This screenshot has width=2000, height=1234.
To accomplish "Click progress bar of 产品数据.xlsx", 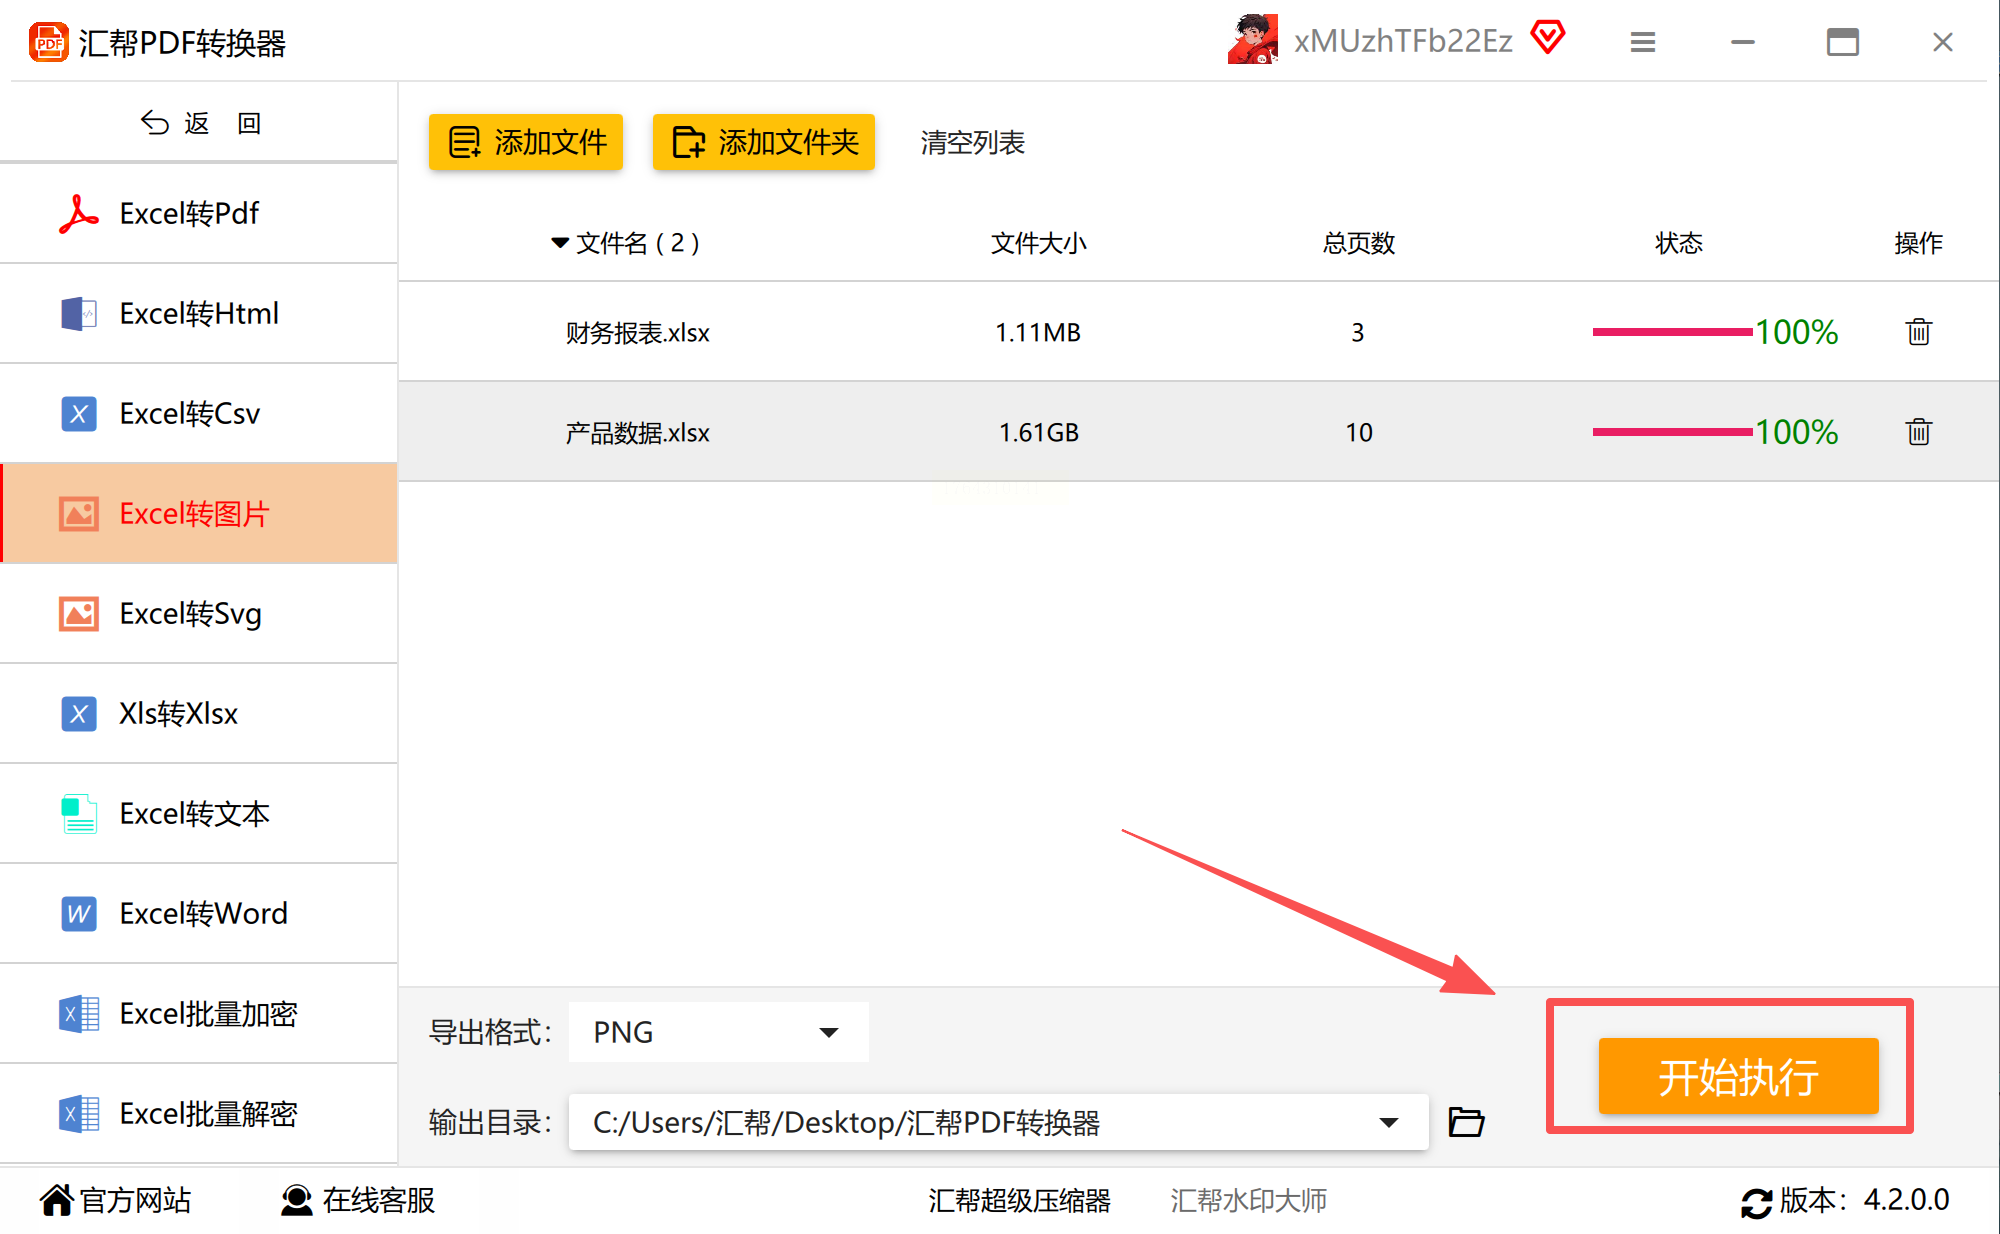I will 1672,432.
